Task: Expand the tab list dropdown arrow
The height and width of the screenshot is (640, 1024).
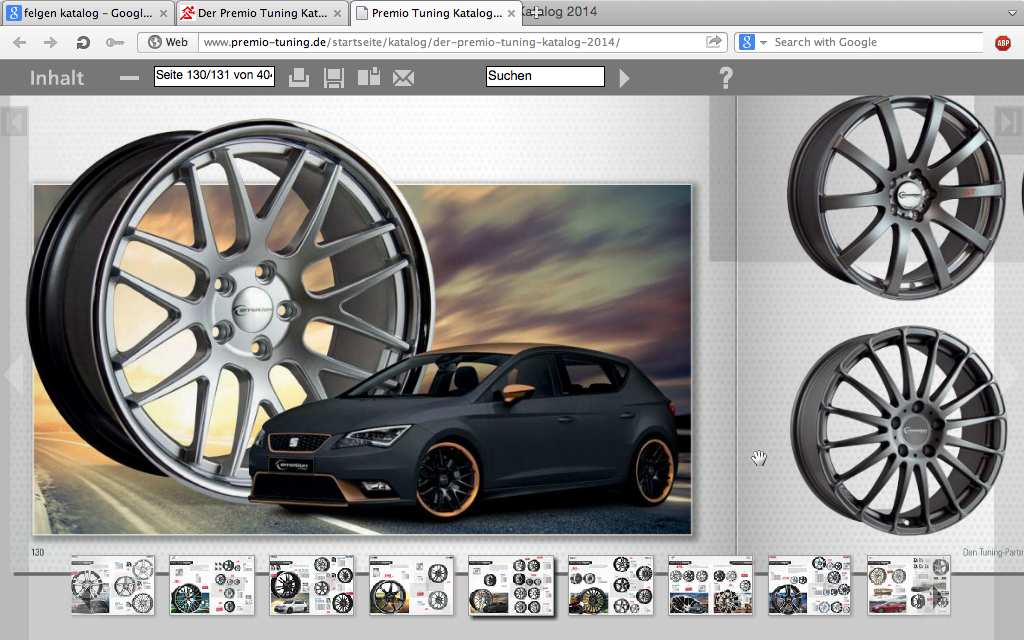Action: point(1012,13)
